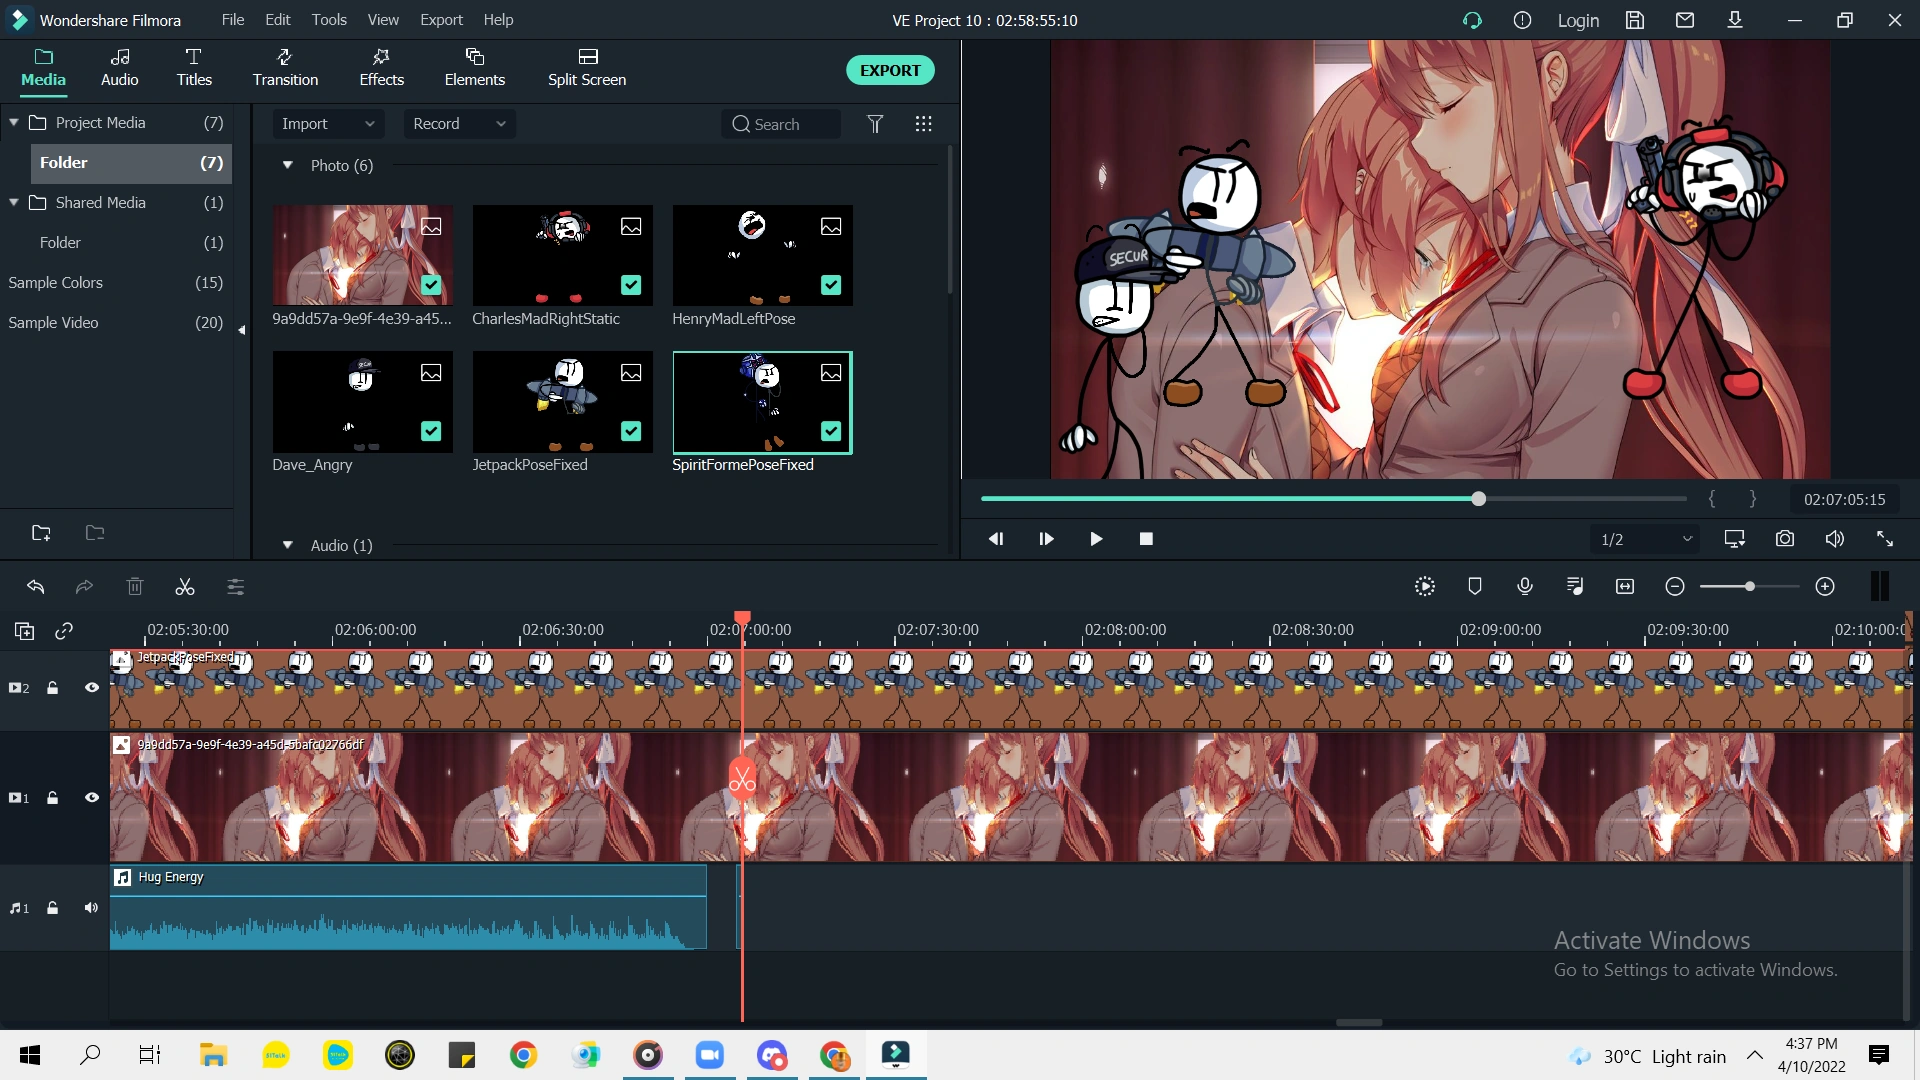Click the EXPORT button
1920x1080 pixels.
889,70
